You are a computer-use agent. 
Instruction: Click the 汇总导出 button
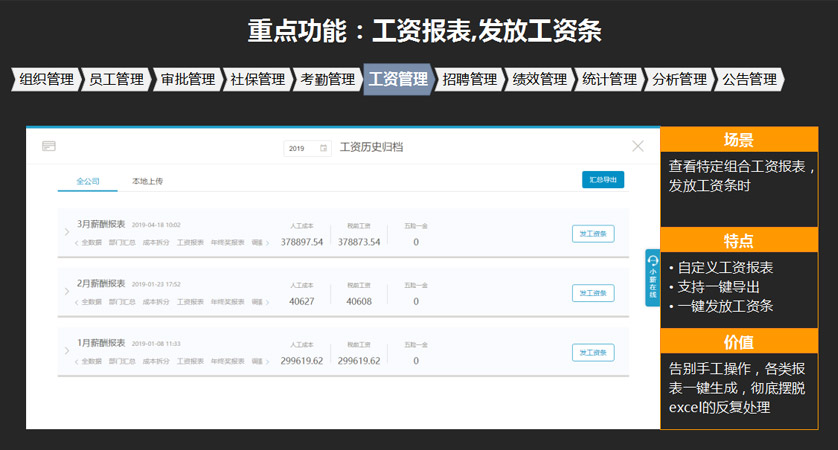(x=602, y=180)
